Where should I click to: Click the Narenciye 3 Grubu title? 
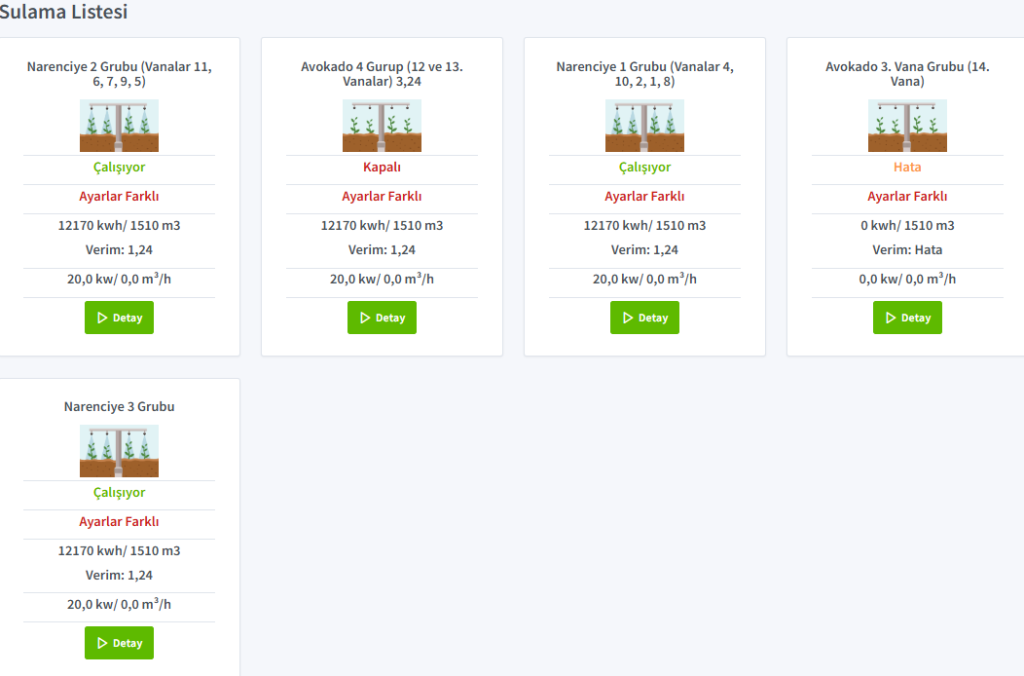point(119,407)
